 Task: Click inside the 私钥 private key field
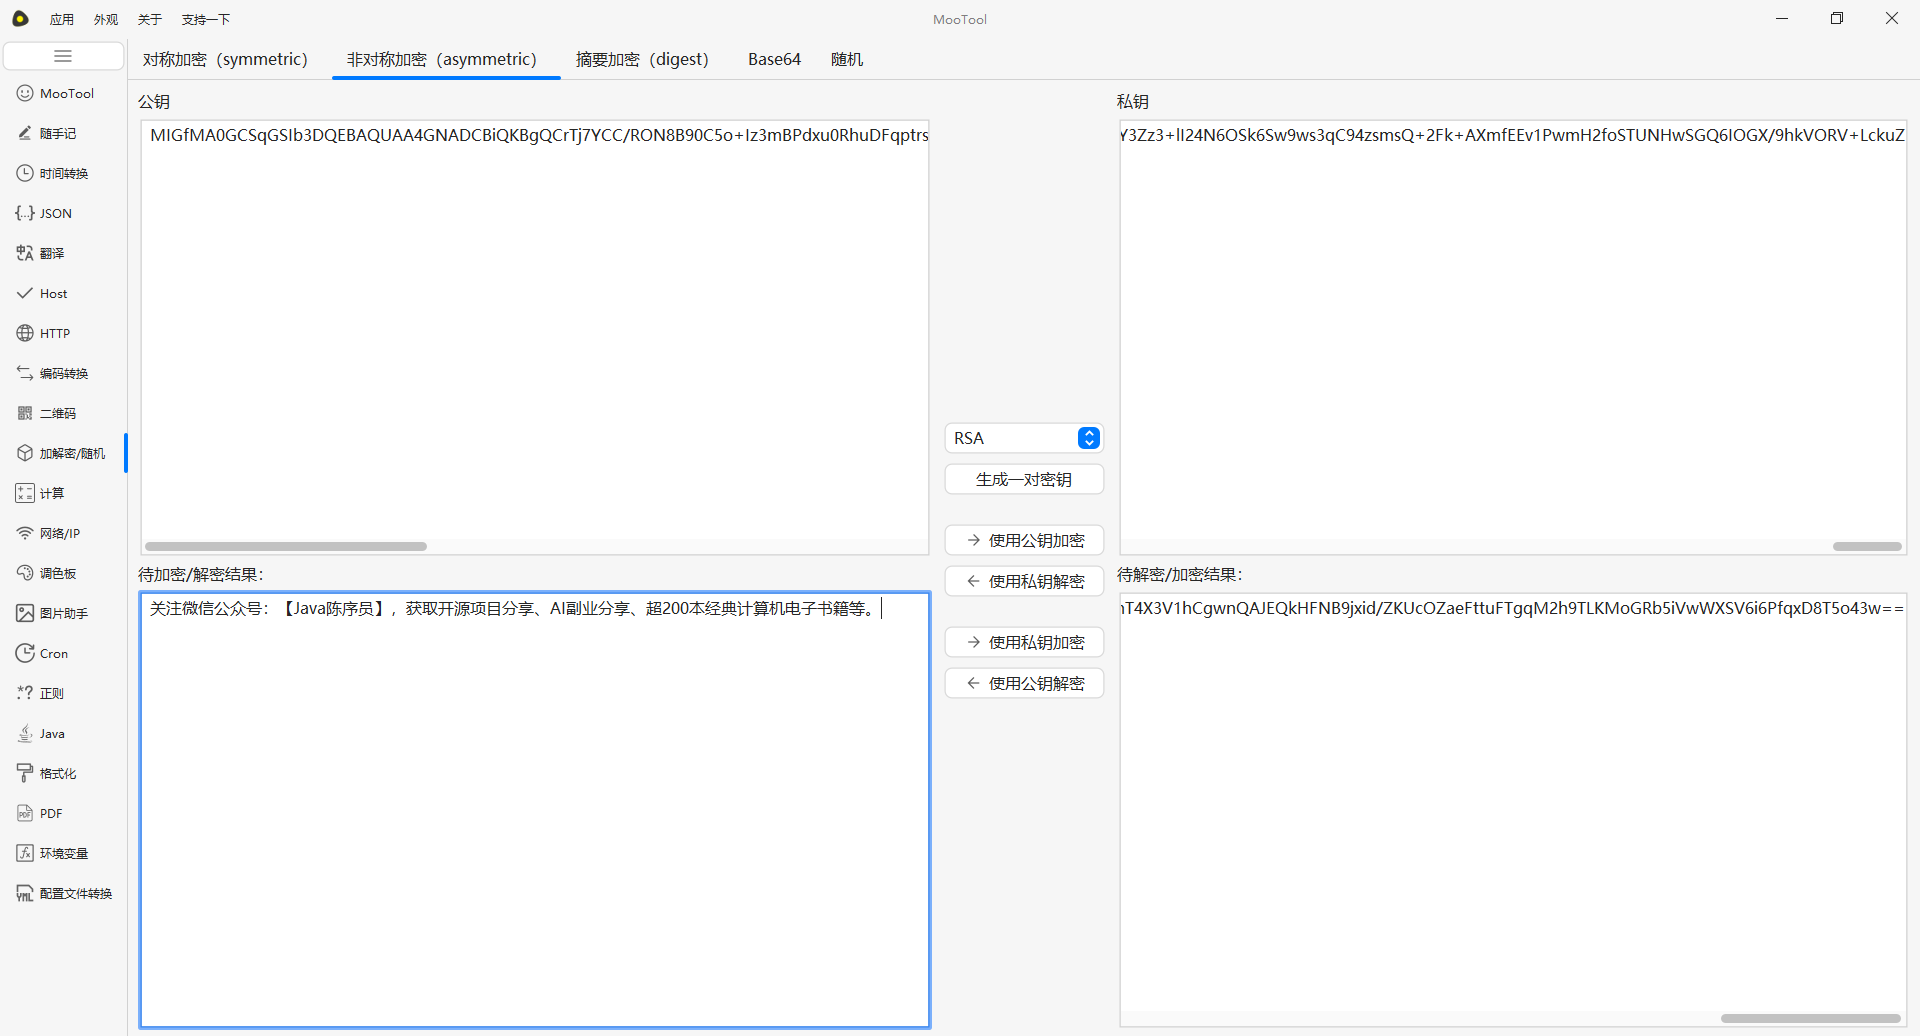point(1512,330)
